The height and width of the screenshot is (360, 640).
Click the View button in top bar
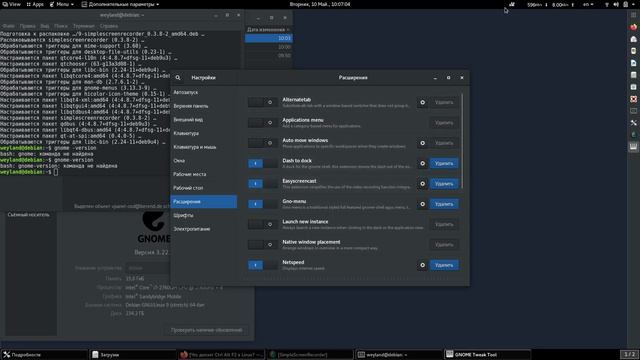tap(11, 4)
